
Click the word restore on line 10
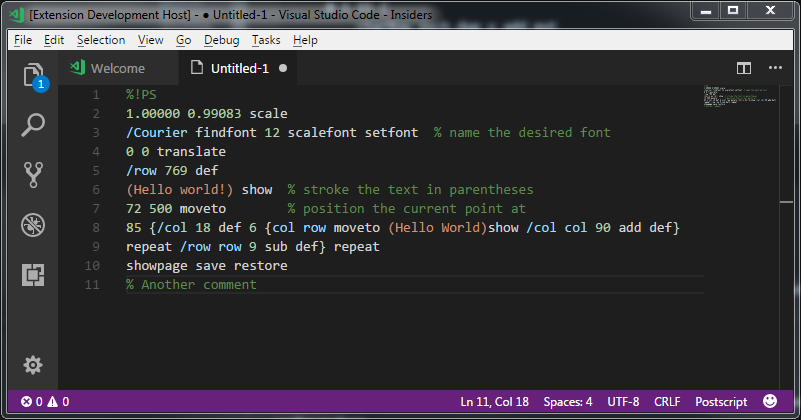pos(261,266)
